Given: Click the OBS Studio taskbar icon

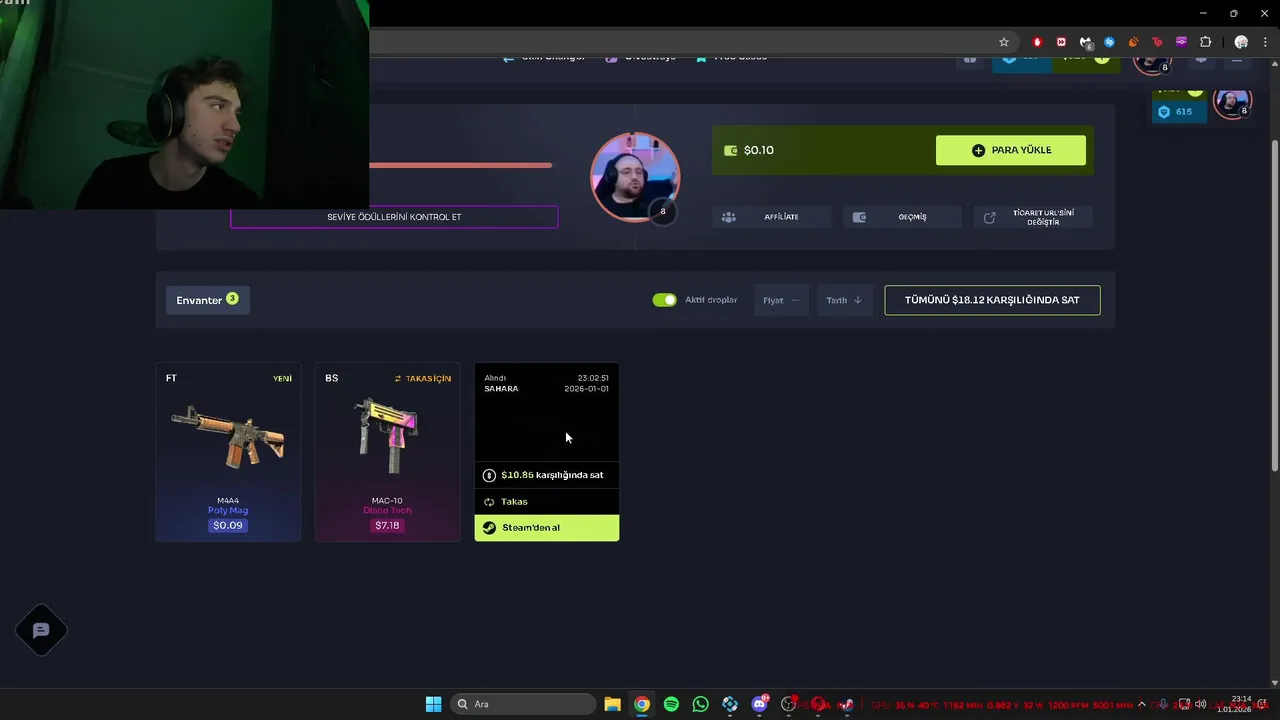Looking at the screenshot, I should click(x=788, y=704).
